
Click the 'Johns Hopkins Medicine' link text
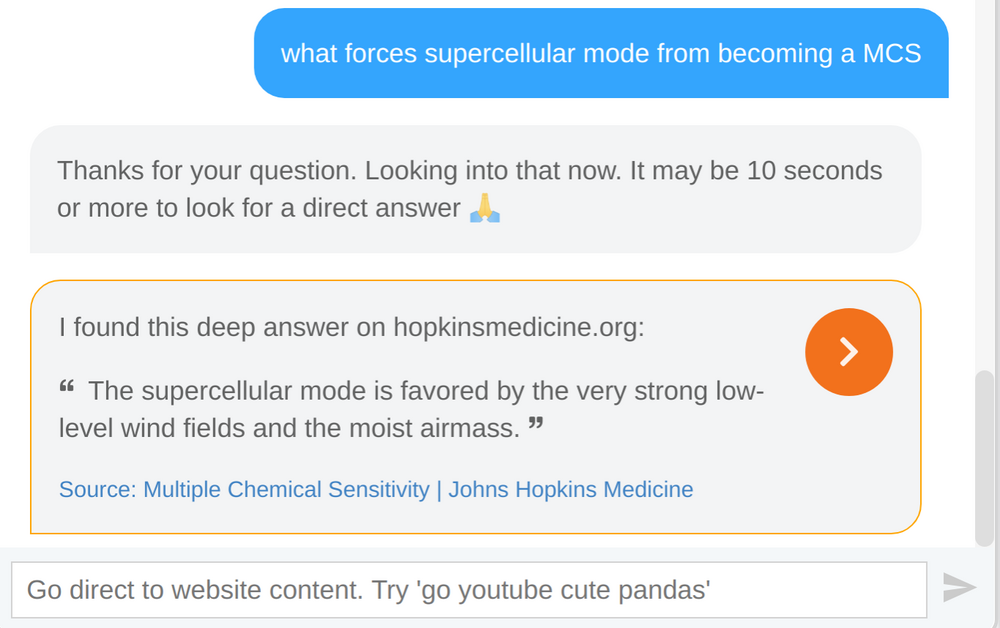(570, 490)
